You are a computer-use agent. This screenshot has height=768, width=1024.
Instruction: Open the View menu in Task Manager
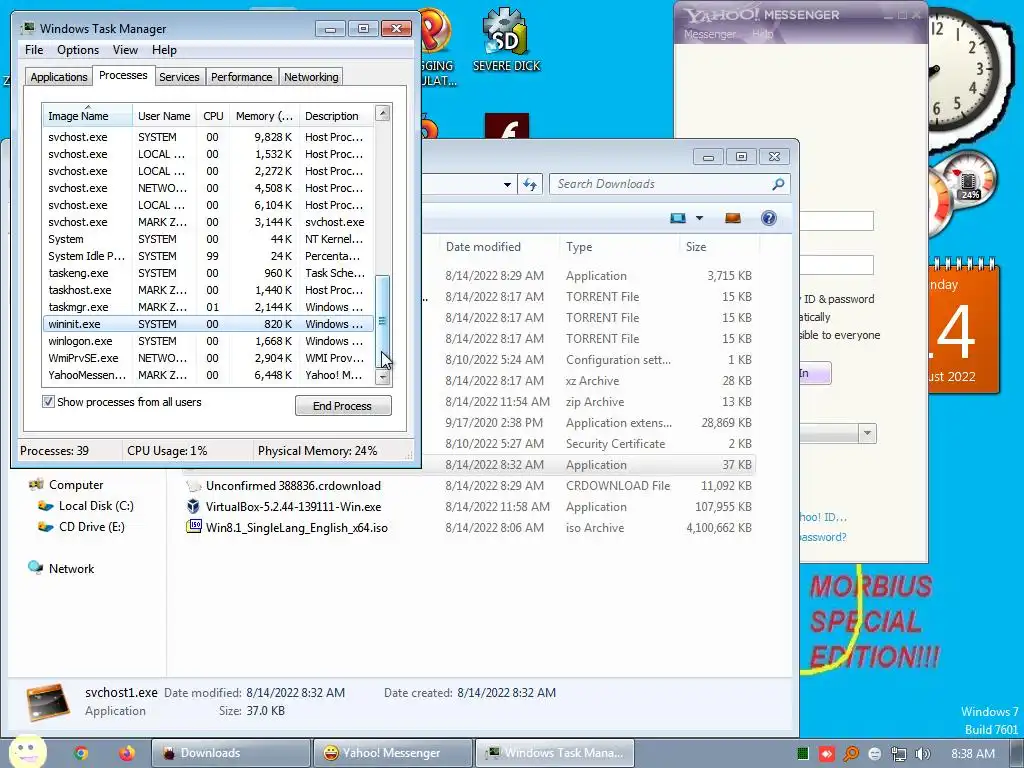tap(125, 50)
